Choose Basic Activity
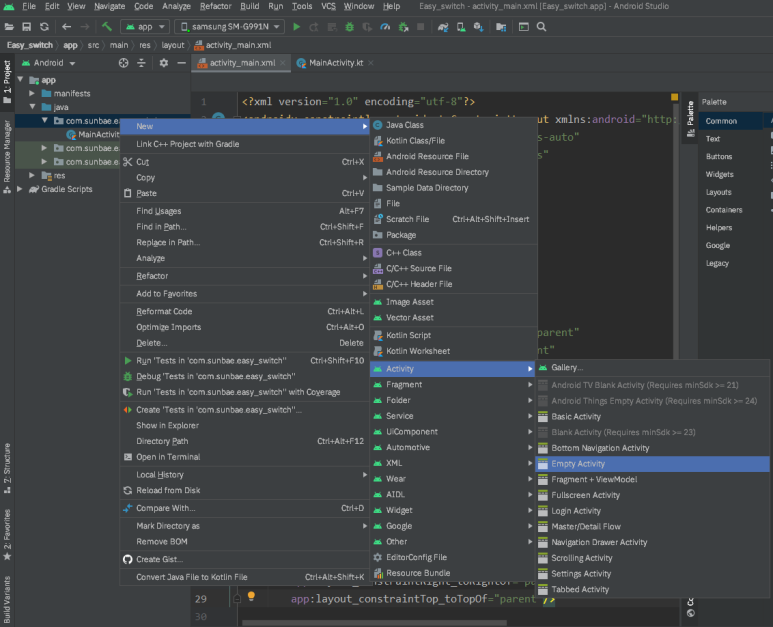The width and height of the screenshot is (773, 627). (653, 417)
